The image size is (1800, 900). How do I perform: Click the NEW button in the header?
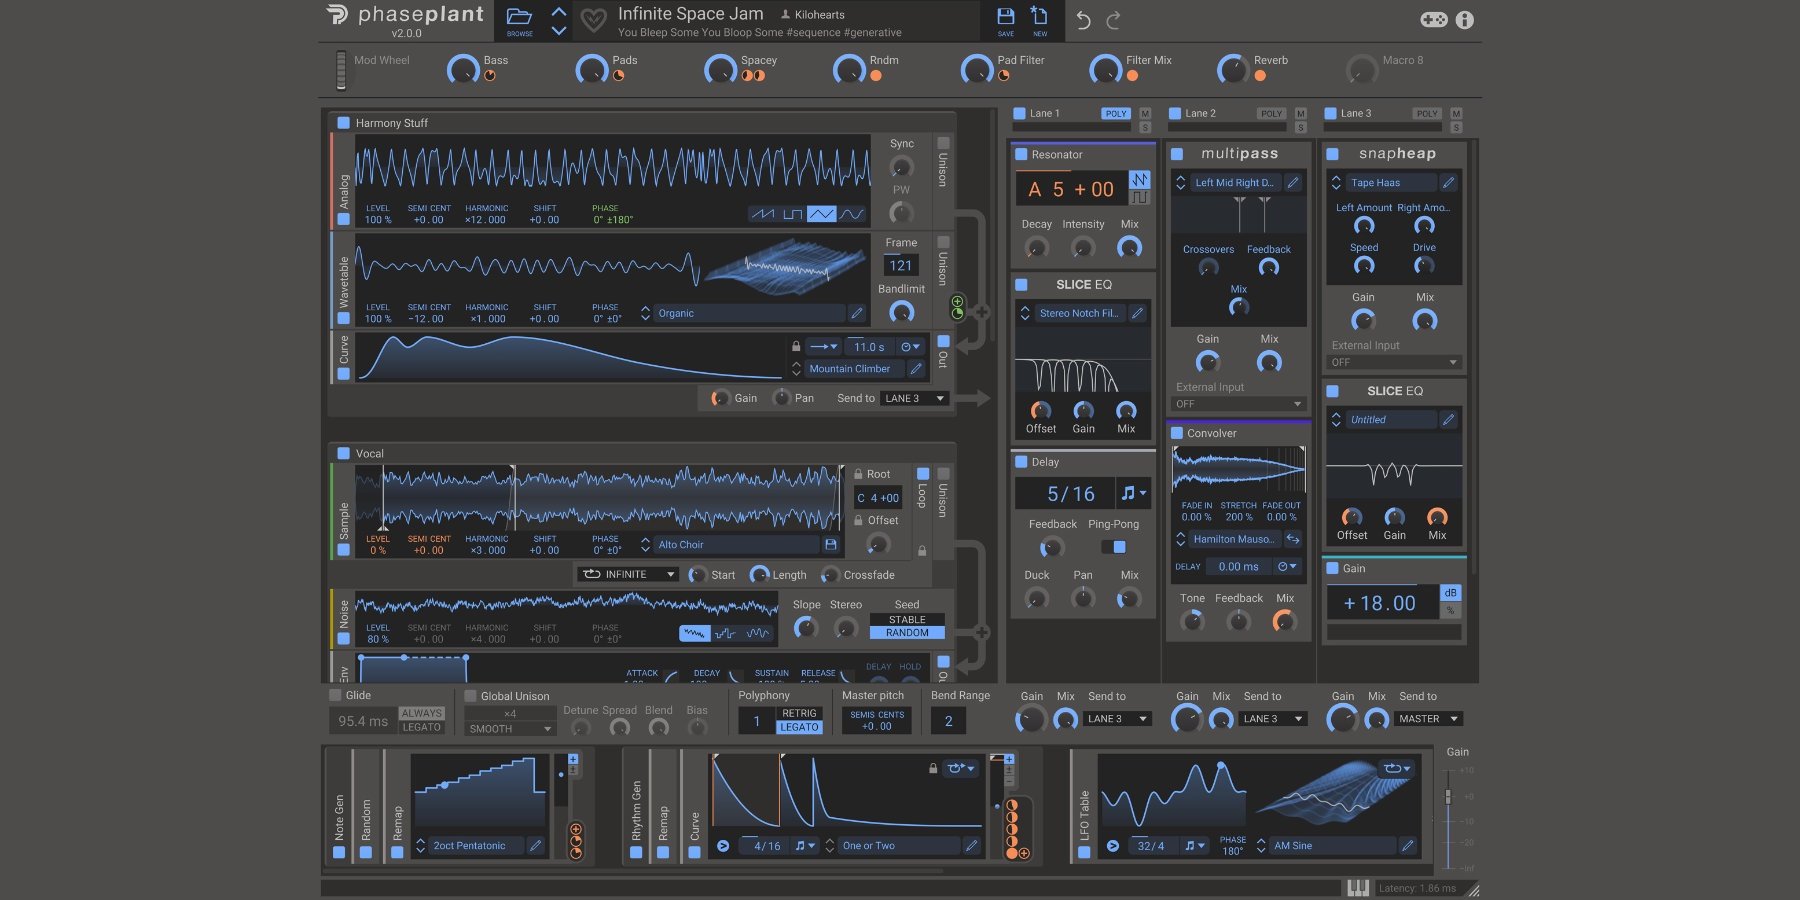pyautogui.click(x=1040, y=18)
